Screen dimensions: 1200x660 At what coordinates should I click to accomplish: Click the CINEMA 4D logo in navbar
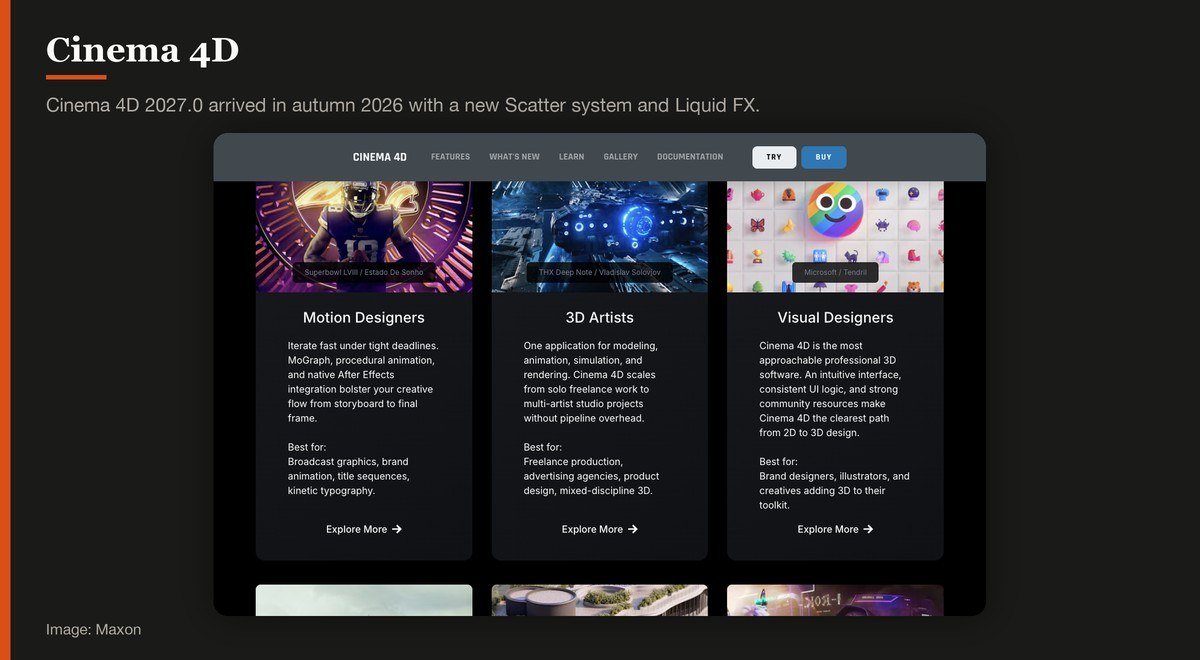click(x=380, y=157)
